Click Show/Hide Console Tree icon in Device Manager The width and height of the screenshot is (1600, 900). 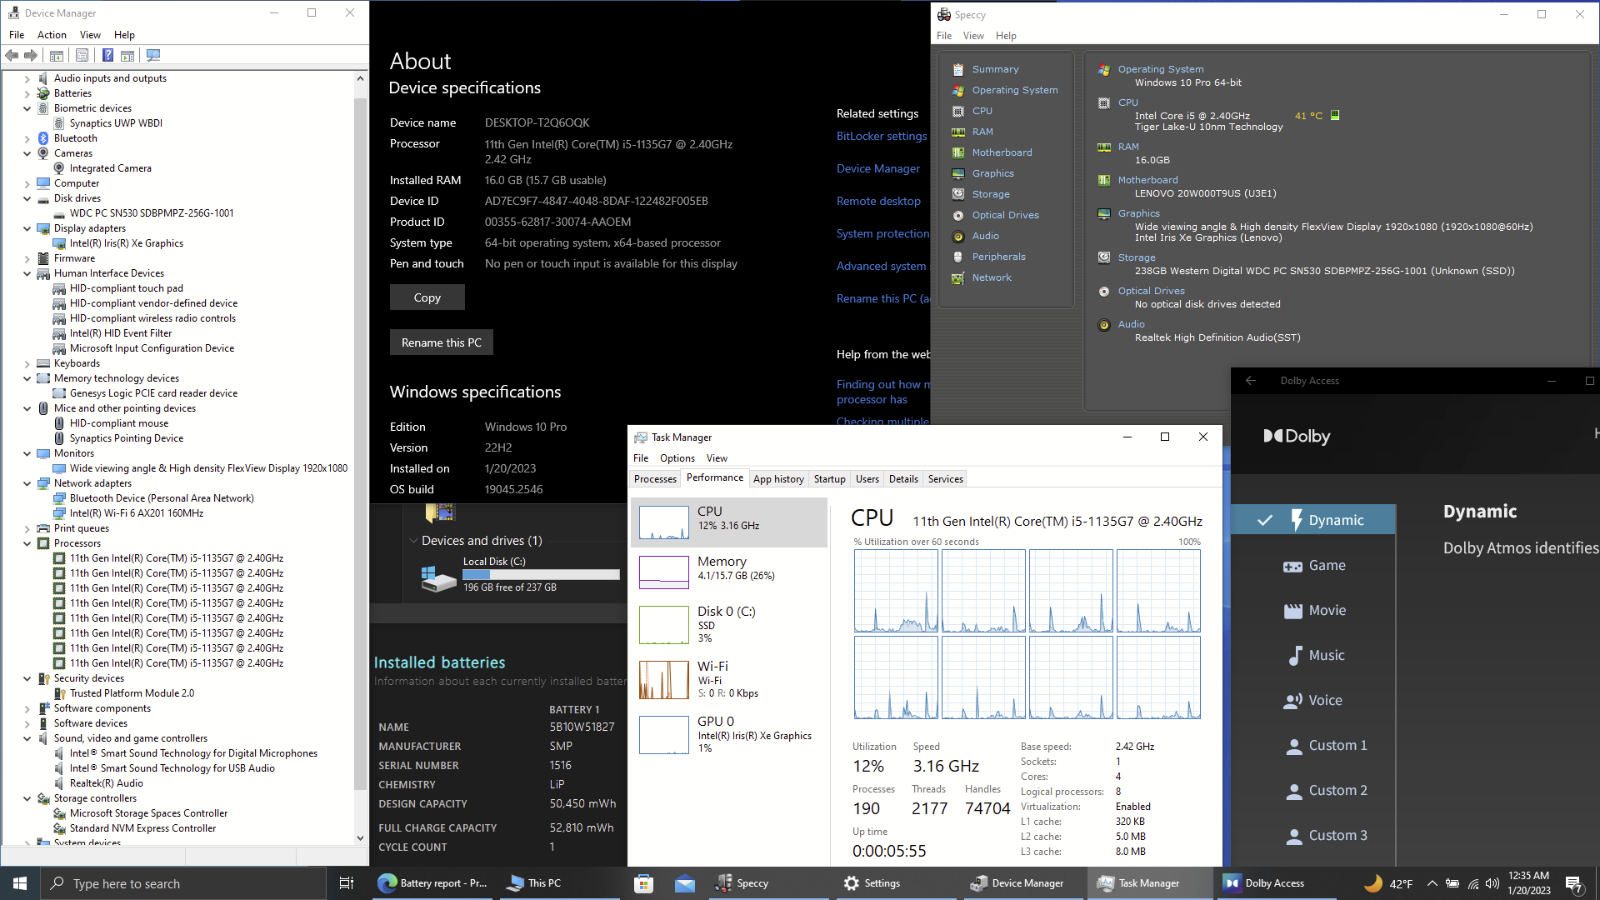pyautogui.click(x=57, y=55)
